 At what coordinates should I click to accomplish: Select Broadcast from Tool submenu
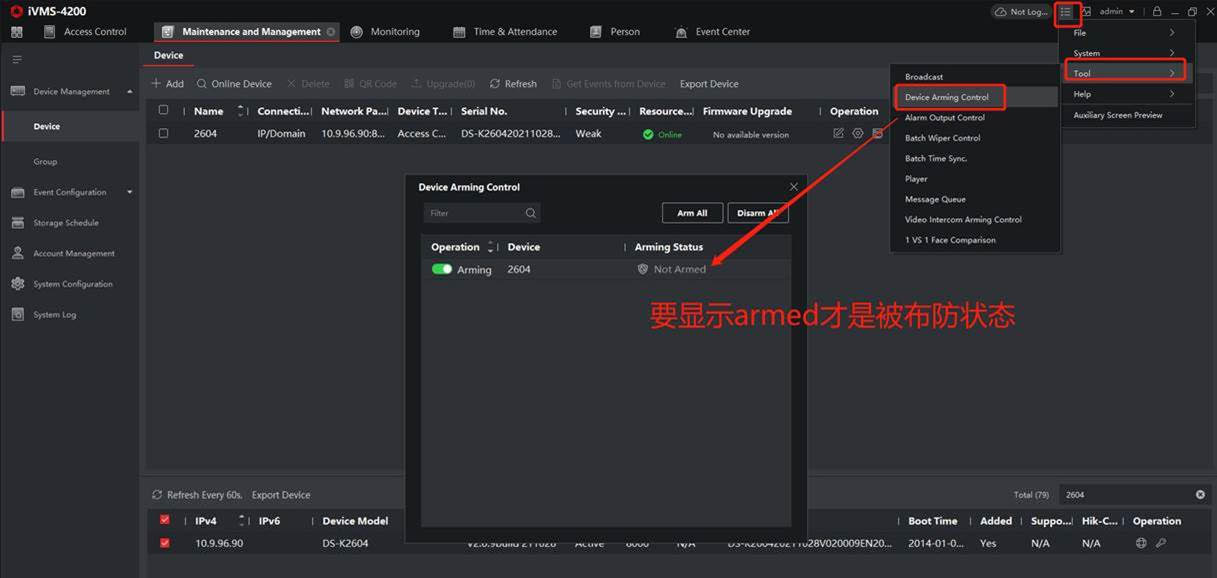coord(924,77)
